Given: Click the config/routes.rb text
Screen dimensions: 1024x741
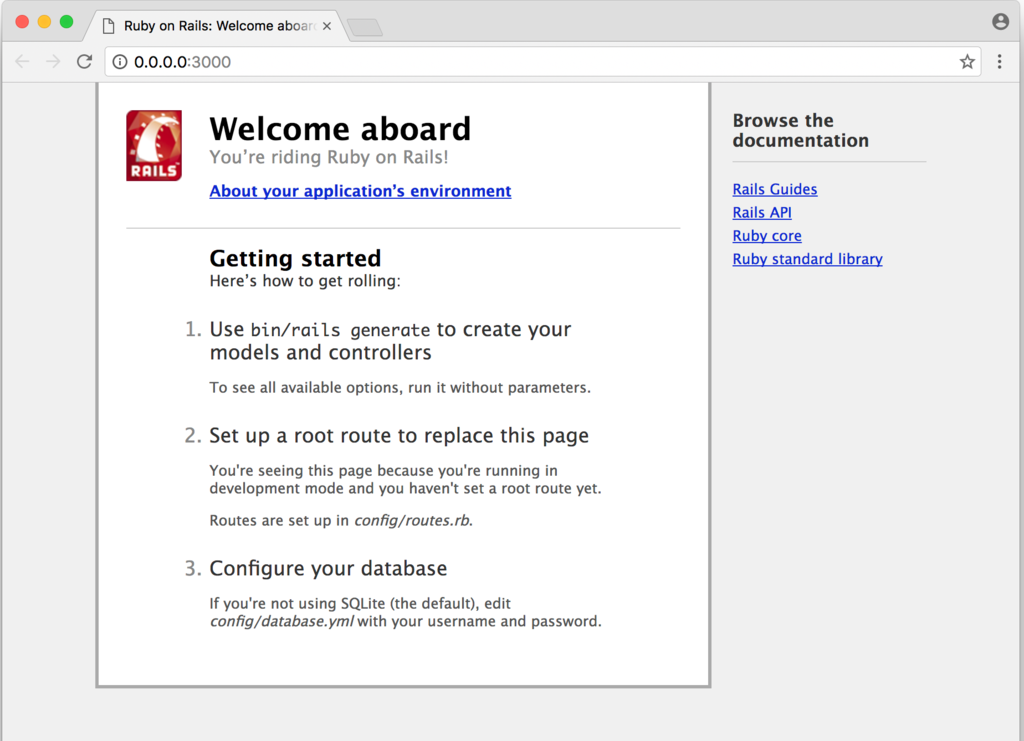Looking at the screenshot, I should [x=412, y=520].
